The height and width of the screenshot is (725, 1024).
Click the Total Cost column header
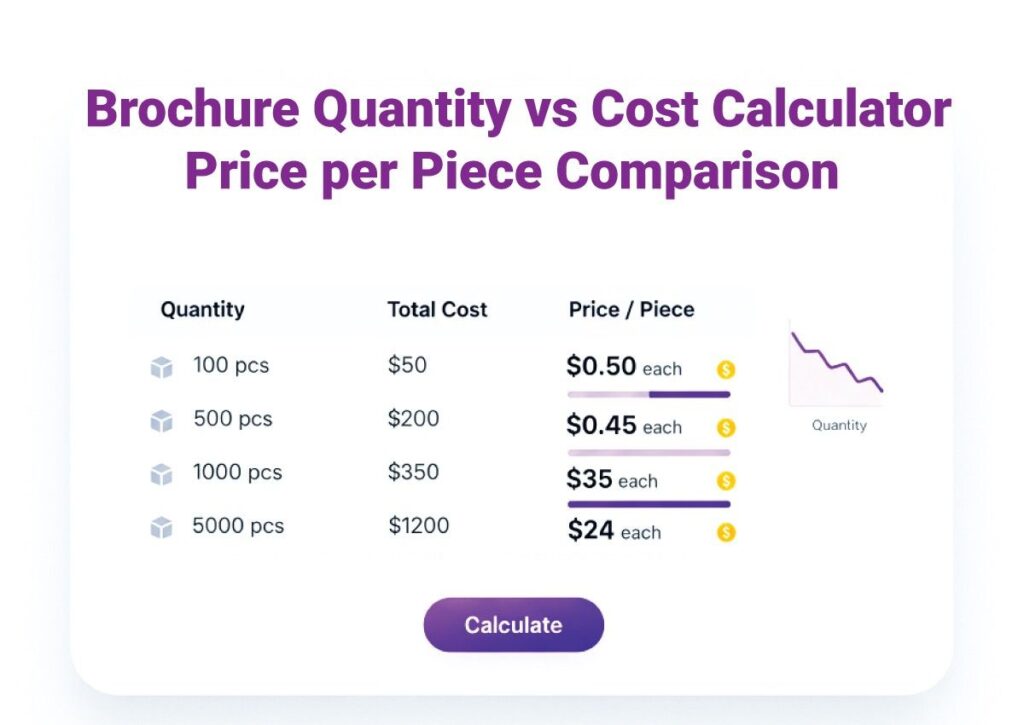pos(437,310)
